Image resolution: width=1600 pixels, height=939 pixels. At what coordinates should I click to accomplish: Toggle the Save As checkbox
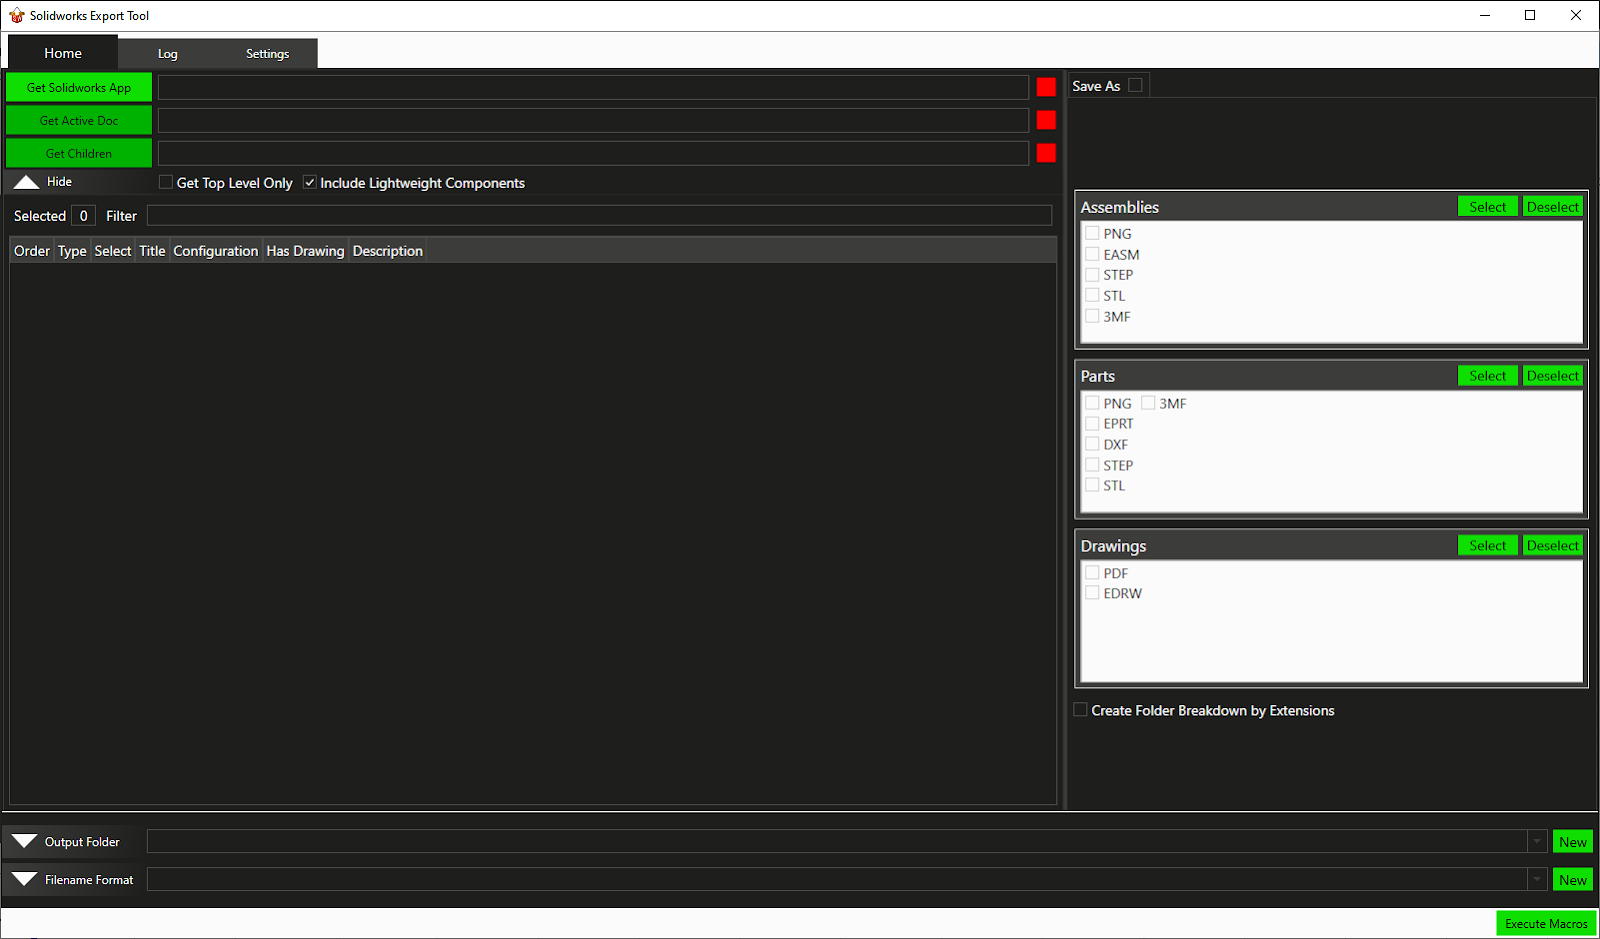pyautogui.click(x=1135, y=85)
